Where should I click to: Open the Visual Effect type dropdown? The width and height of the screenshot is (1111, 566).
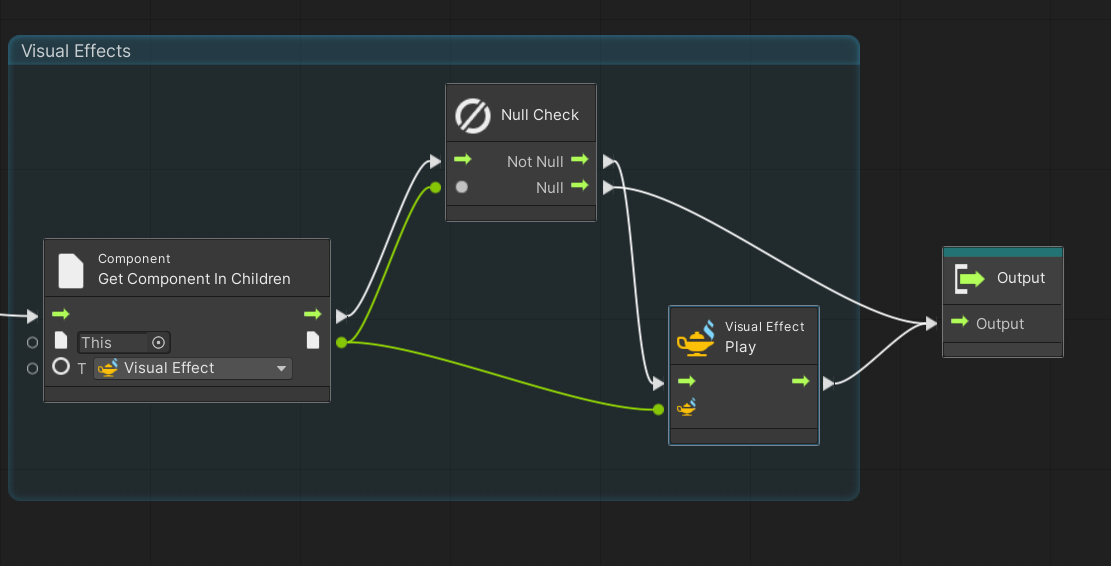point(193,368)
